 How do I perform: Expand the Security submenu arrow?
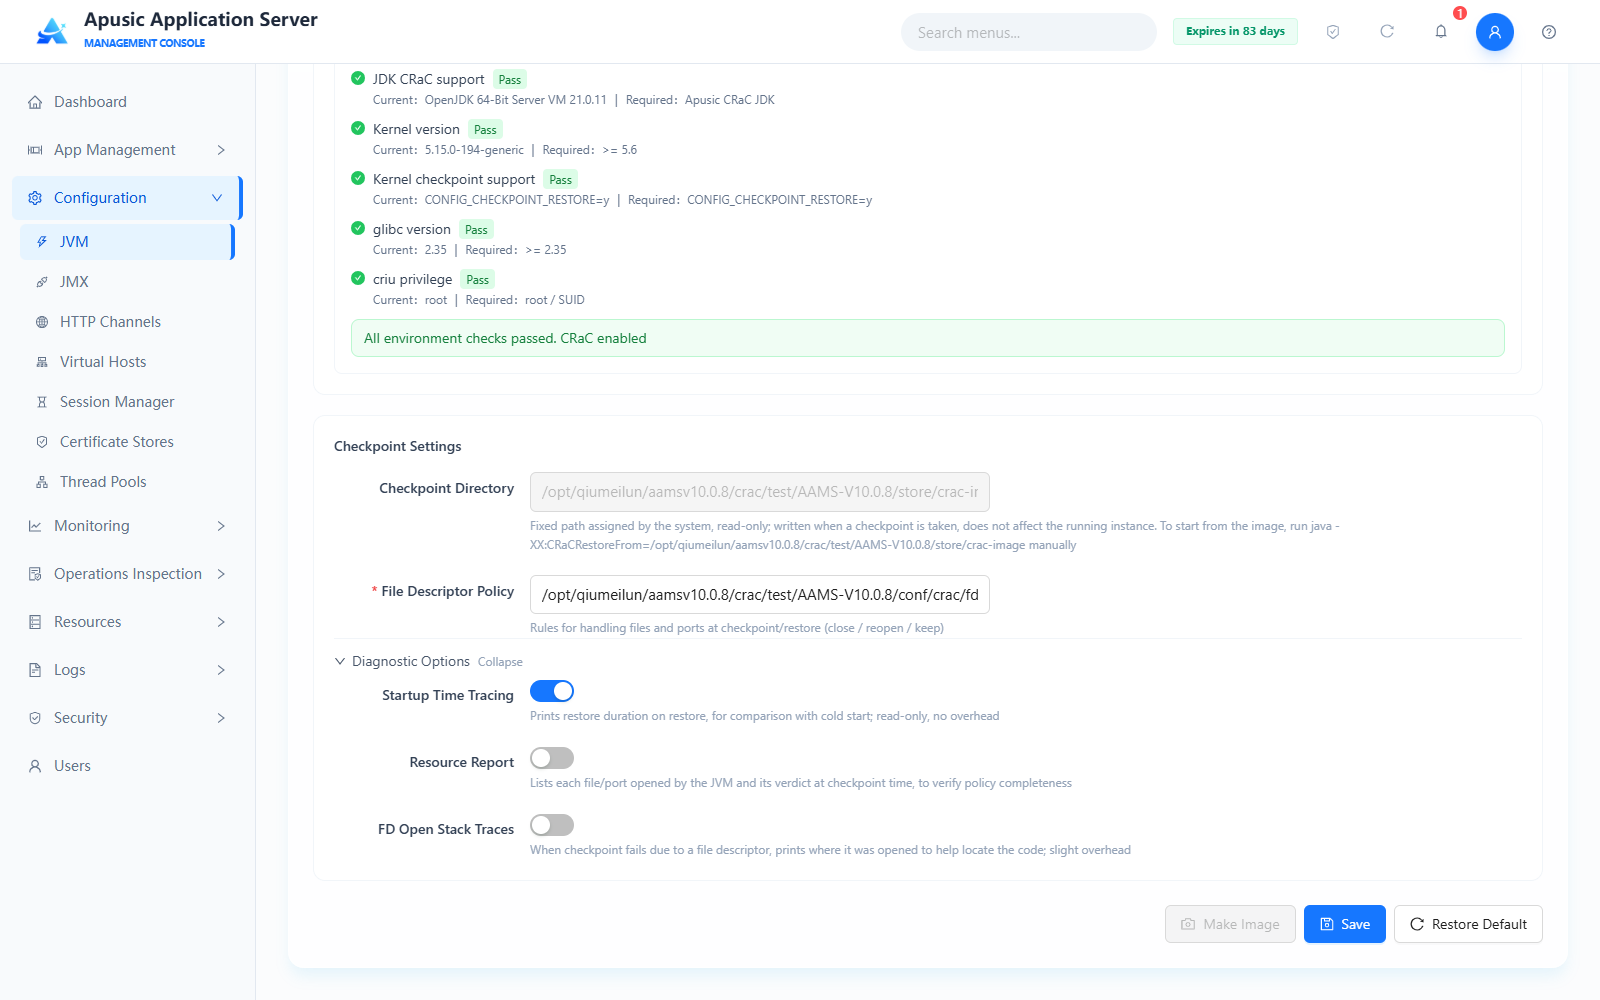point(221,718)
